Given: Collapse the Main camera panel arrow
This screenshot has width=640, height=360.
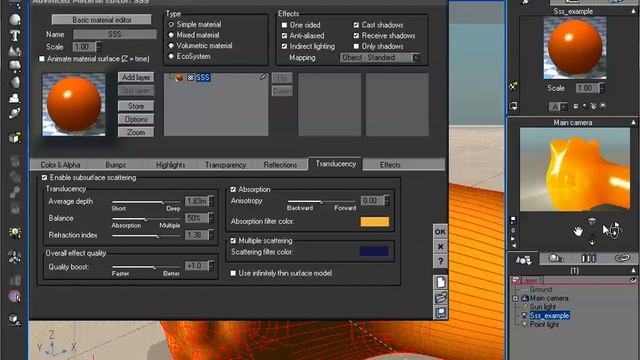Looking at the screenshot, I should (633, 122).
